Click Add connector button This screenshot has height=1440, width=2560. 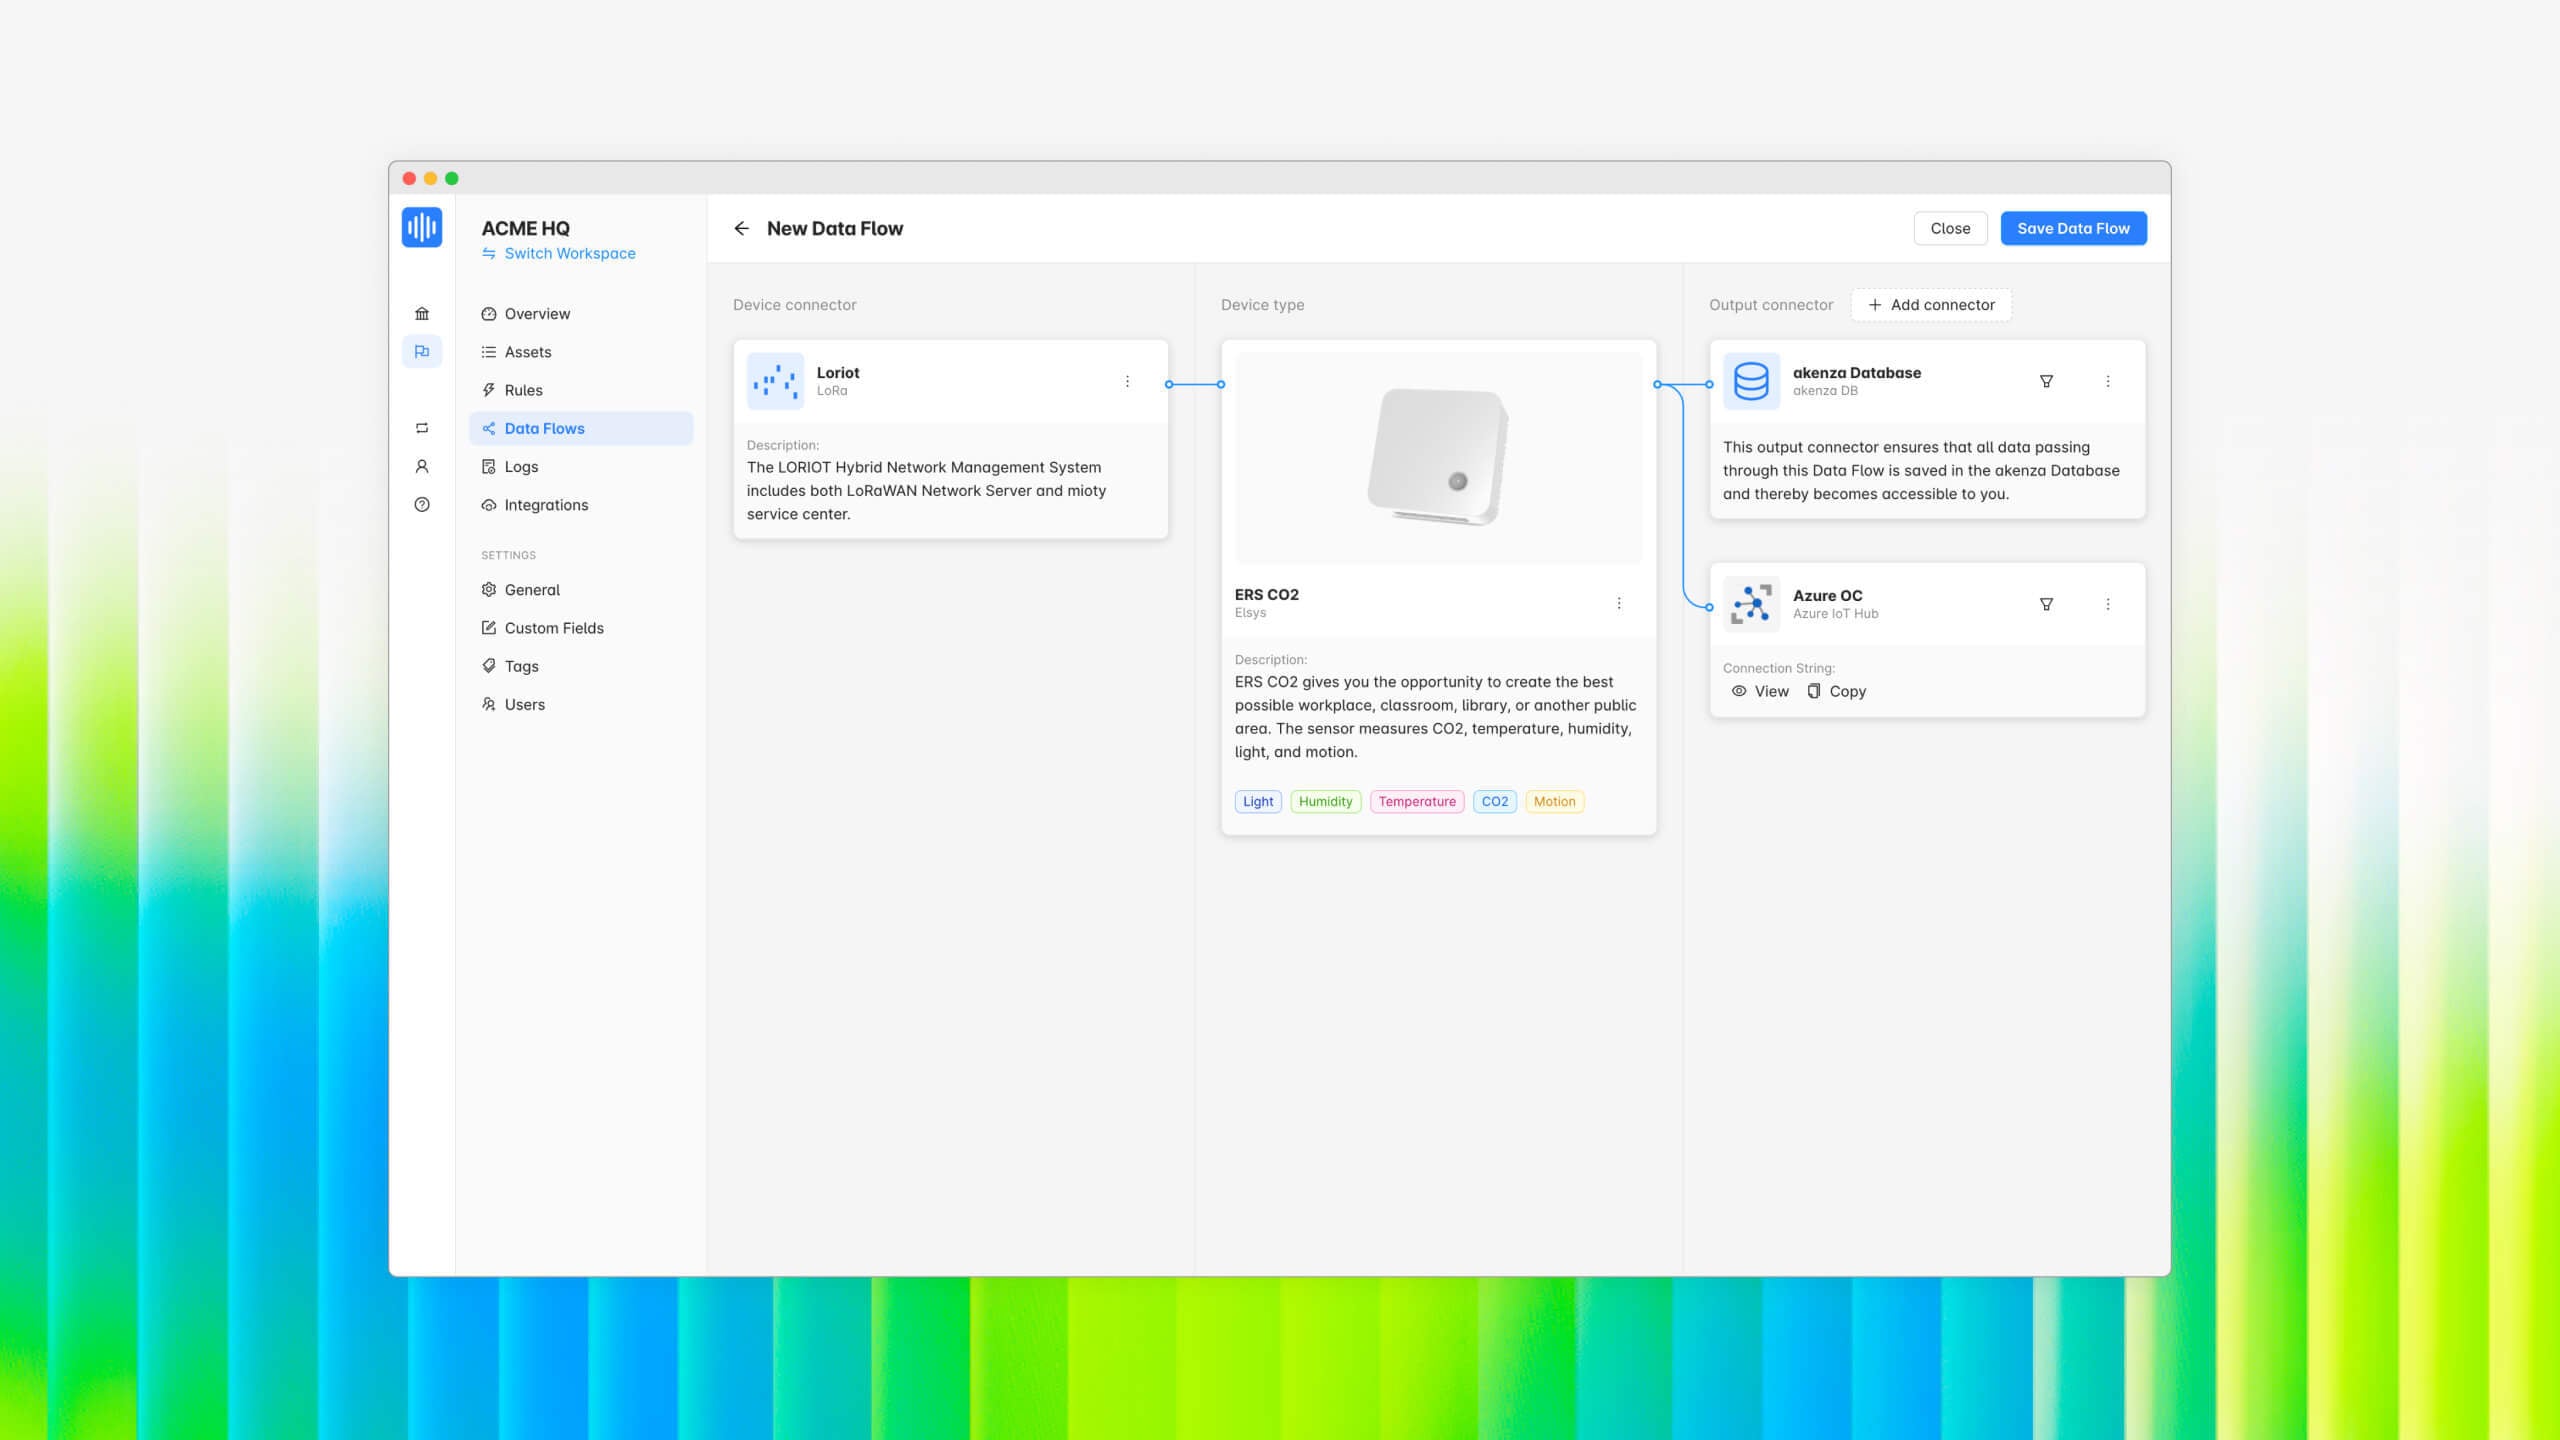click(1931, 305)
